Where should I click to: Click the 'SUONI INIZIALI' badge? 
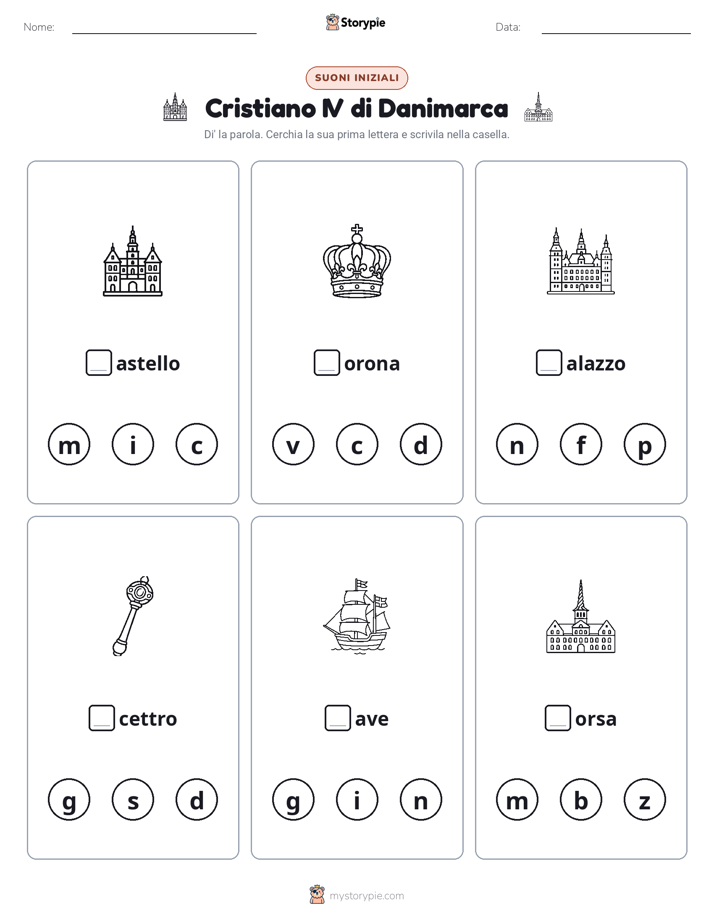click(x=357, y=78)
